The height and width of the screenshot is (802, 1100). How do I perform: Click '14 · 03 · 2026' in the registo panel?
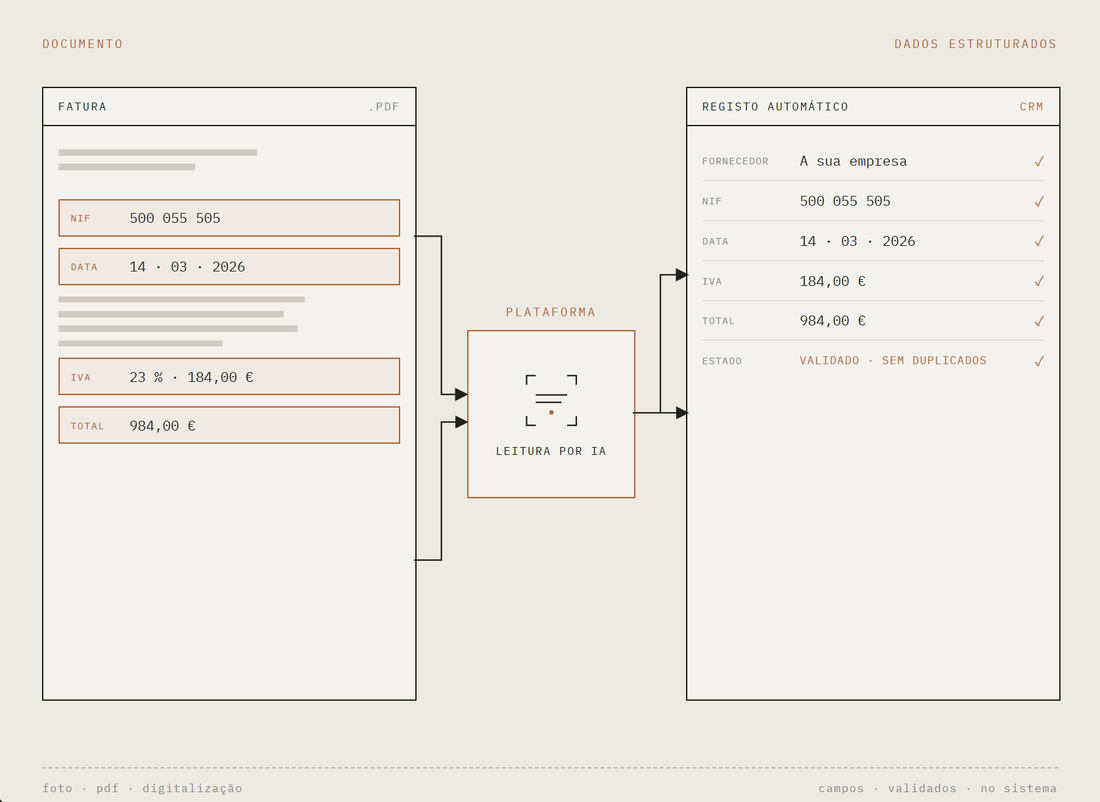857,241
